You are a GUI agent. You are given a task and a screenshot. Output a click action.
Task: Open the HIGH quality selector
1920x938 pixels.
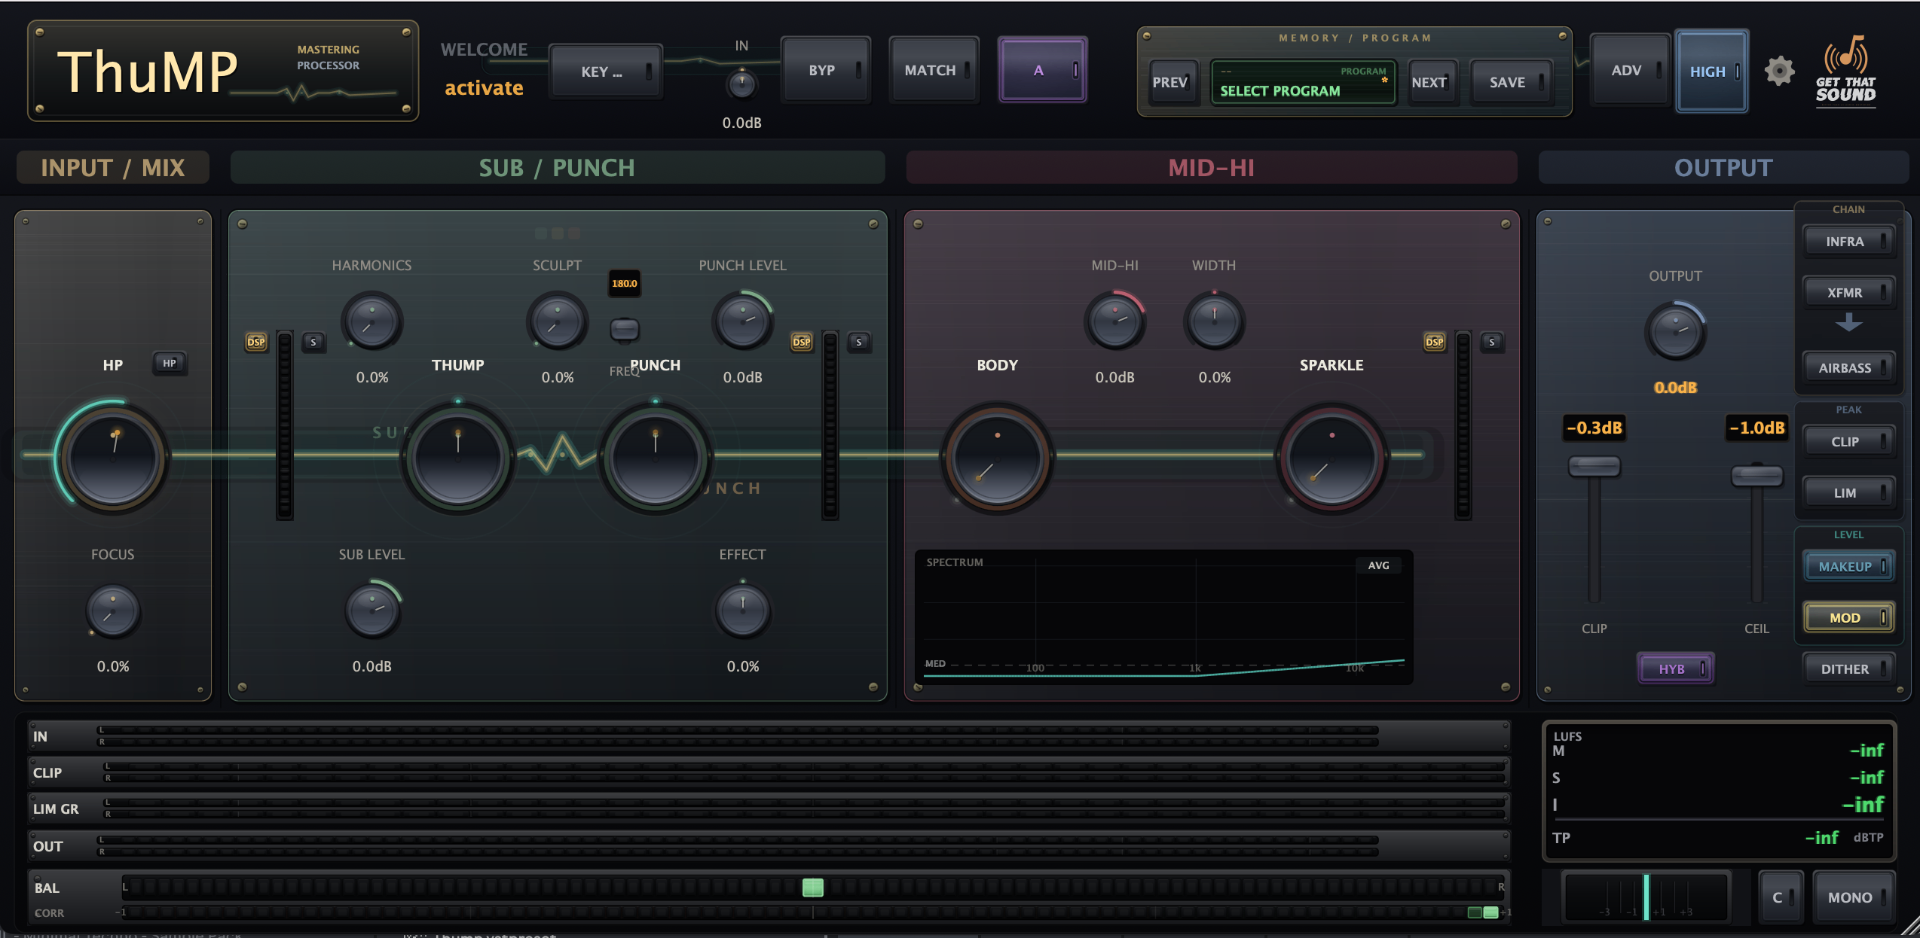[1712, 71]
